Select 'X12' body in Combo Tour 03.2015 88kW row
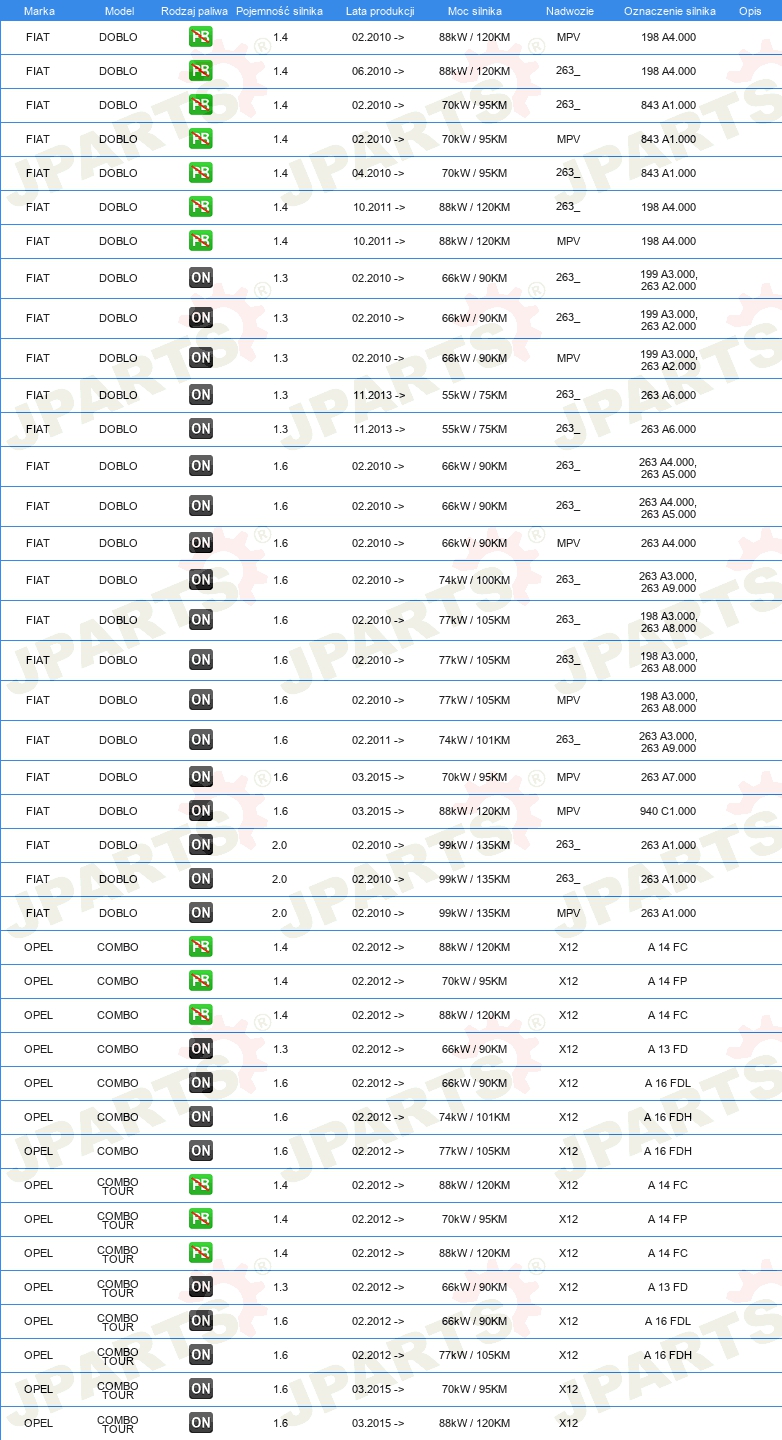782x1440 pixels. pos(568,1423)
